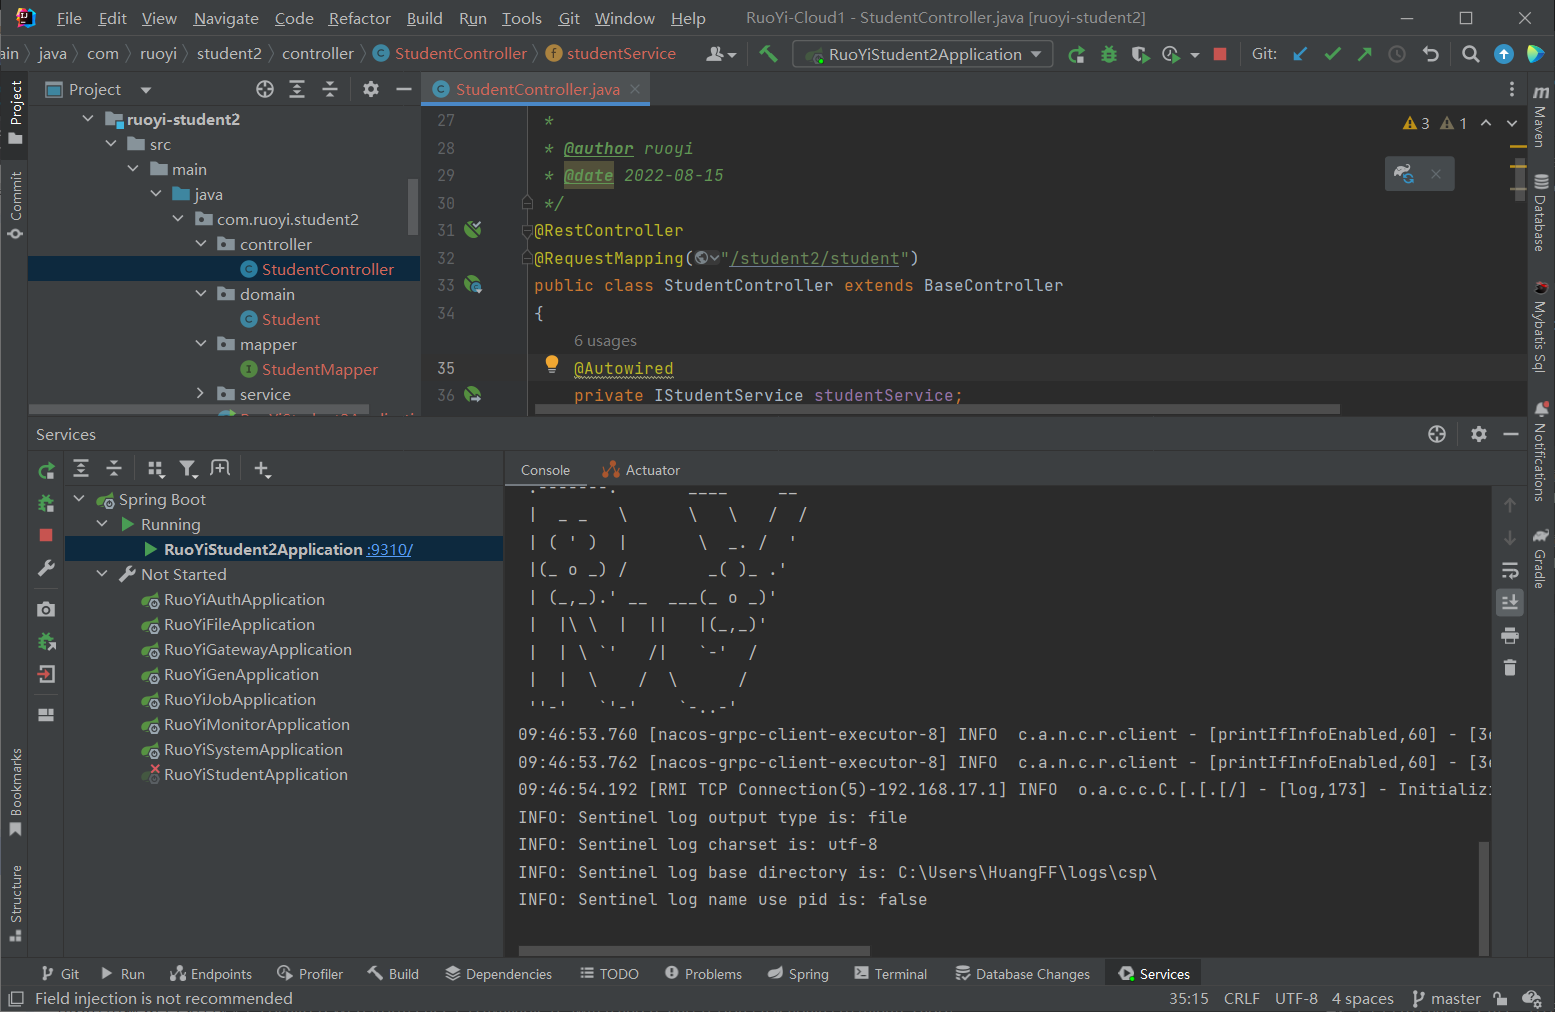This screenshot has height=1012, width=1555.
Task: Collapse the controller package
Action: point(201,244)
